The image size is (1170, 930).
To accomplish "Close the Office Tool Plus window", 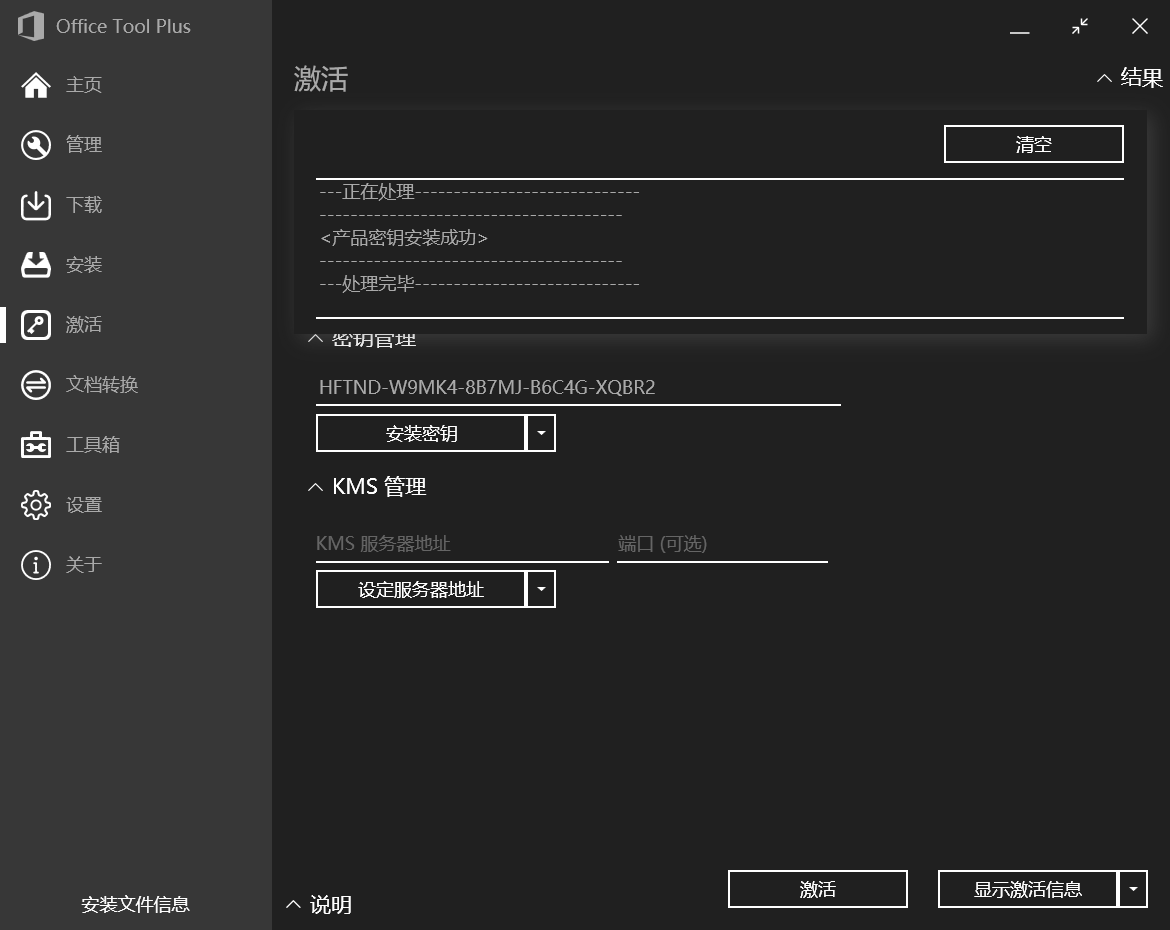I will coord(1139,27).
